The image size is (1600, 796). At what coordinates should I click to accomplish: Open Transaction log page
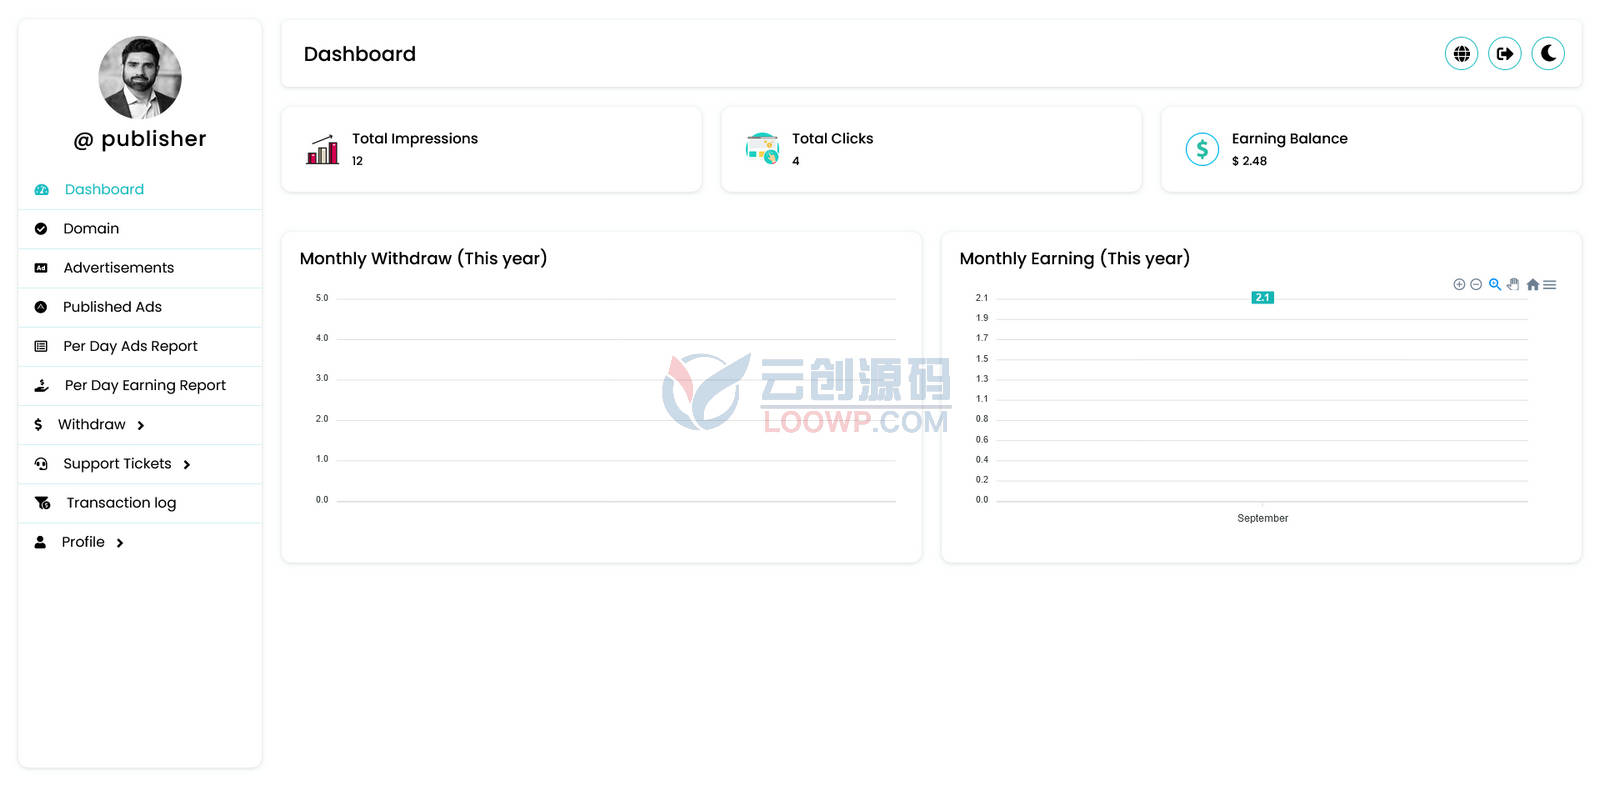click(140, 503)
